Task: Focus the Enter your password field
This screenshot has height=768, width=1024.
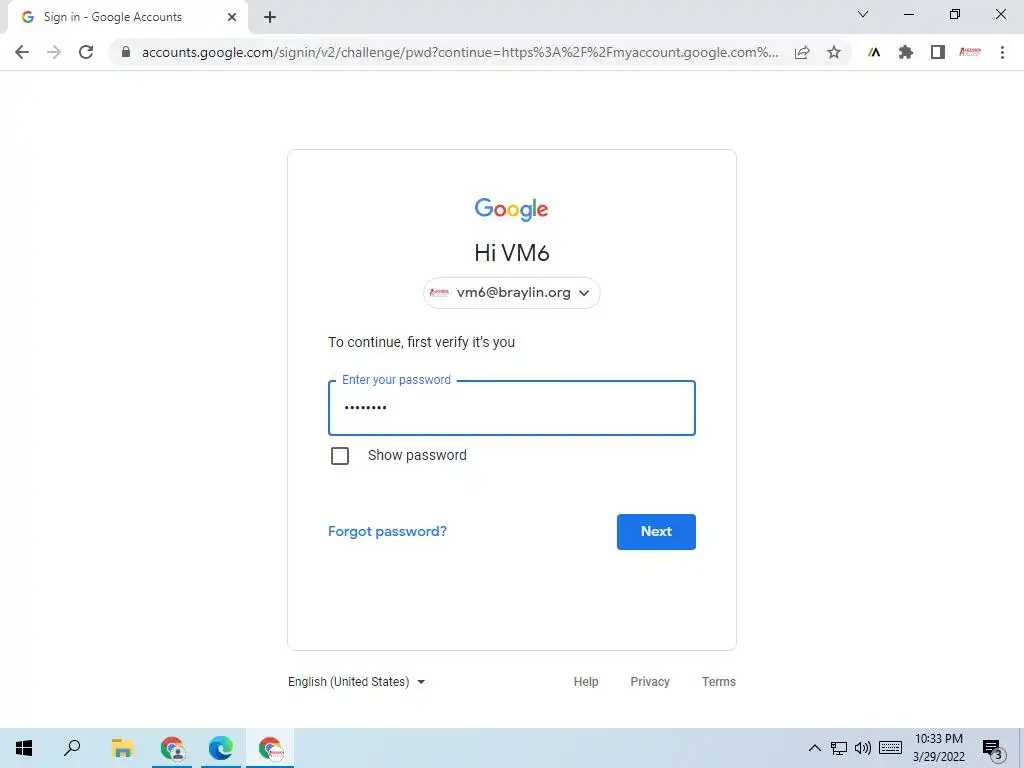Action: pyautogui.click(x=511, y=408)
